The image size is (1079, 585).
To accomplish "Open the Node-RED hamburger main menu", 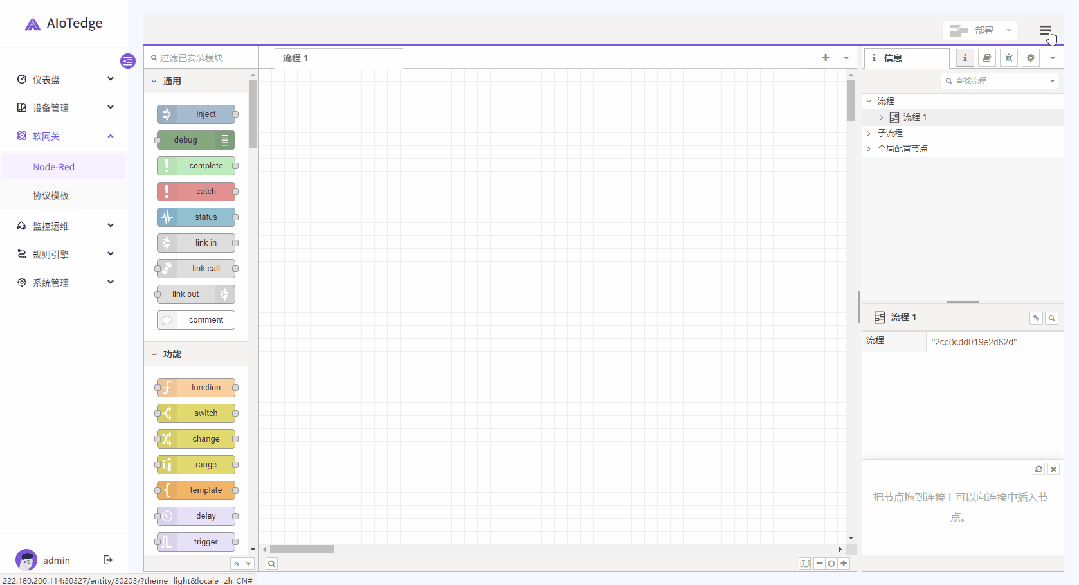I will [x=1045, y=31].
